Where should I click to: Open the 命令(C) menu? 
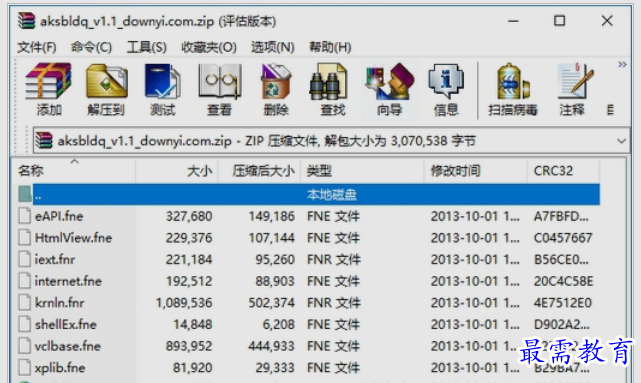click(x=91, y=47)
